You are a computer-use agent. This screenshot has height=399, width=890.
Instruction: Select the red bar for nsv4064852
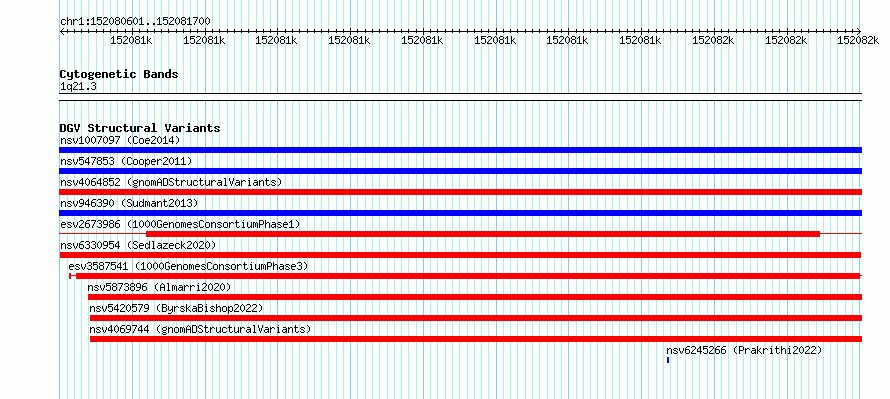tap(460, 192)
